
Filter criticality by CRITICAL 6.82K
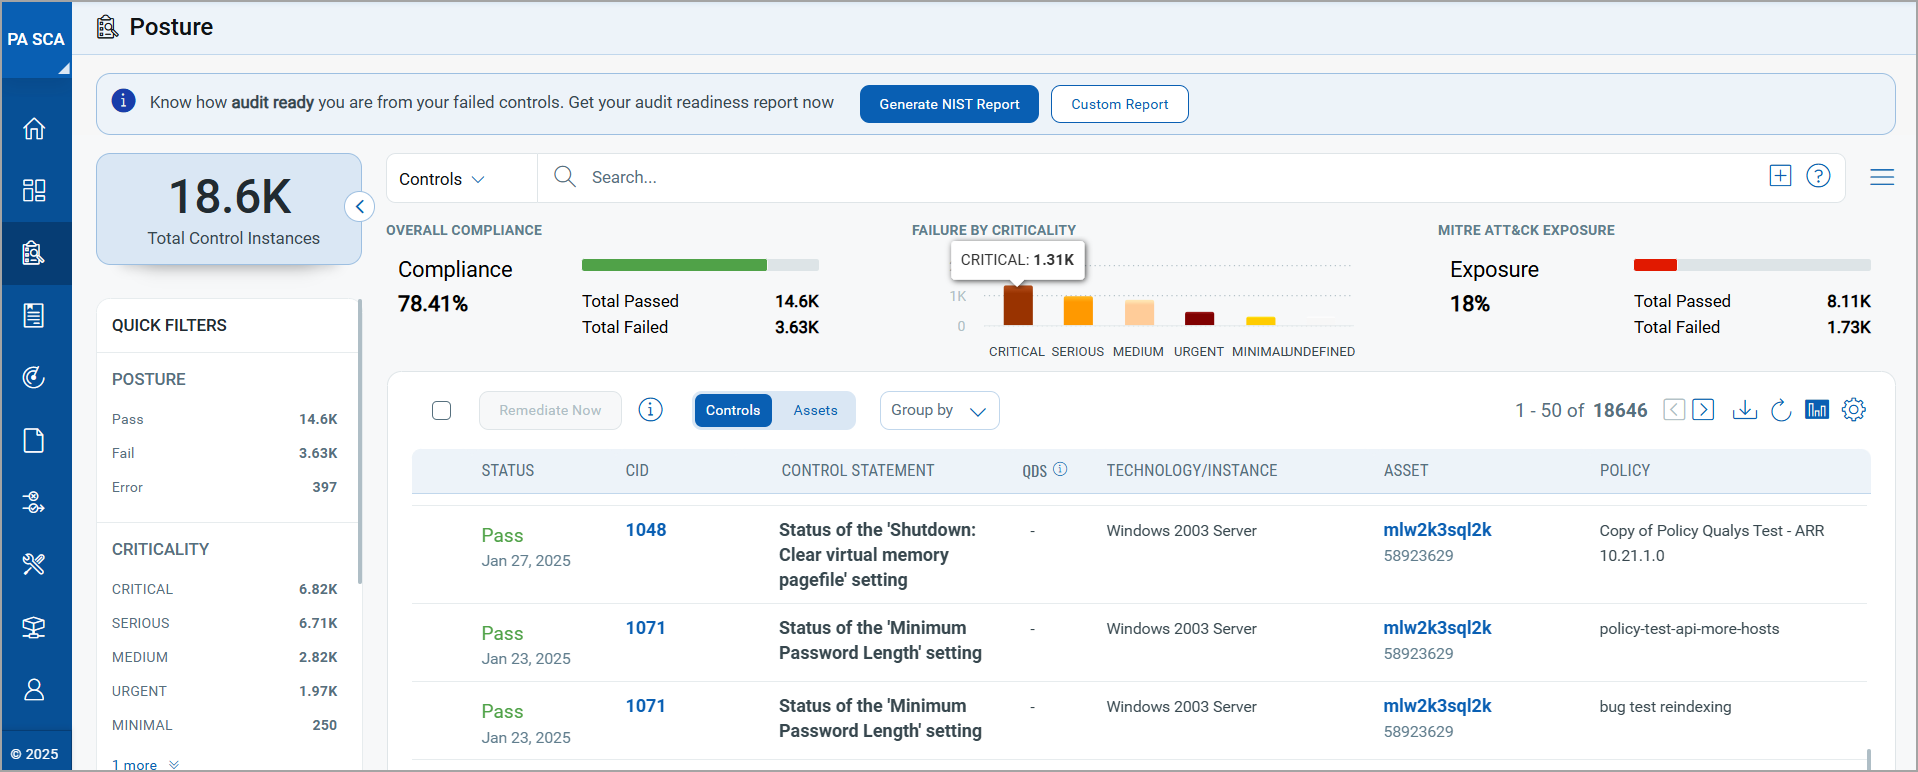pyautogui.click(x=225, y=589)
